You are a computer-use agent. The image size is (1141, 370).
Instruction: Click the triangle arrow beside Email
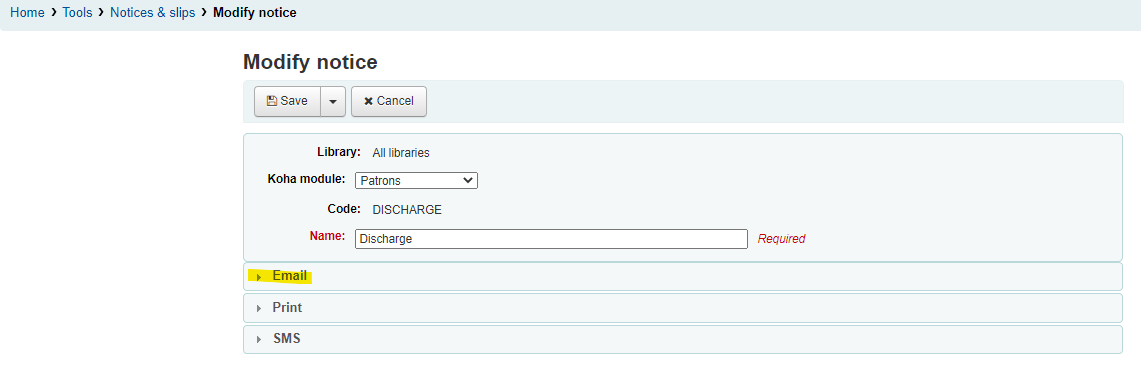tap(258, 277)
